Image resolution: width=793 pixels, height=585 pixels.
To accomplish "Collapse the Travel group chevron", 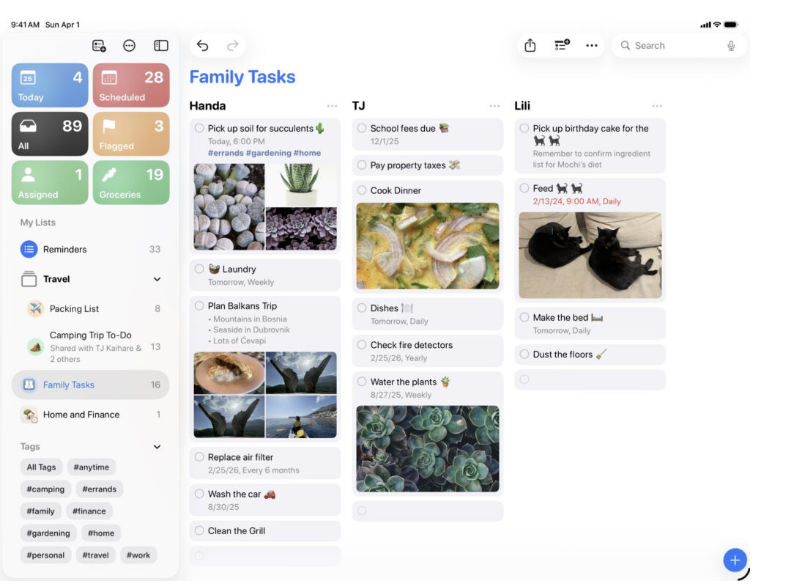I will coord(157,280).
